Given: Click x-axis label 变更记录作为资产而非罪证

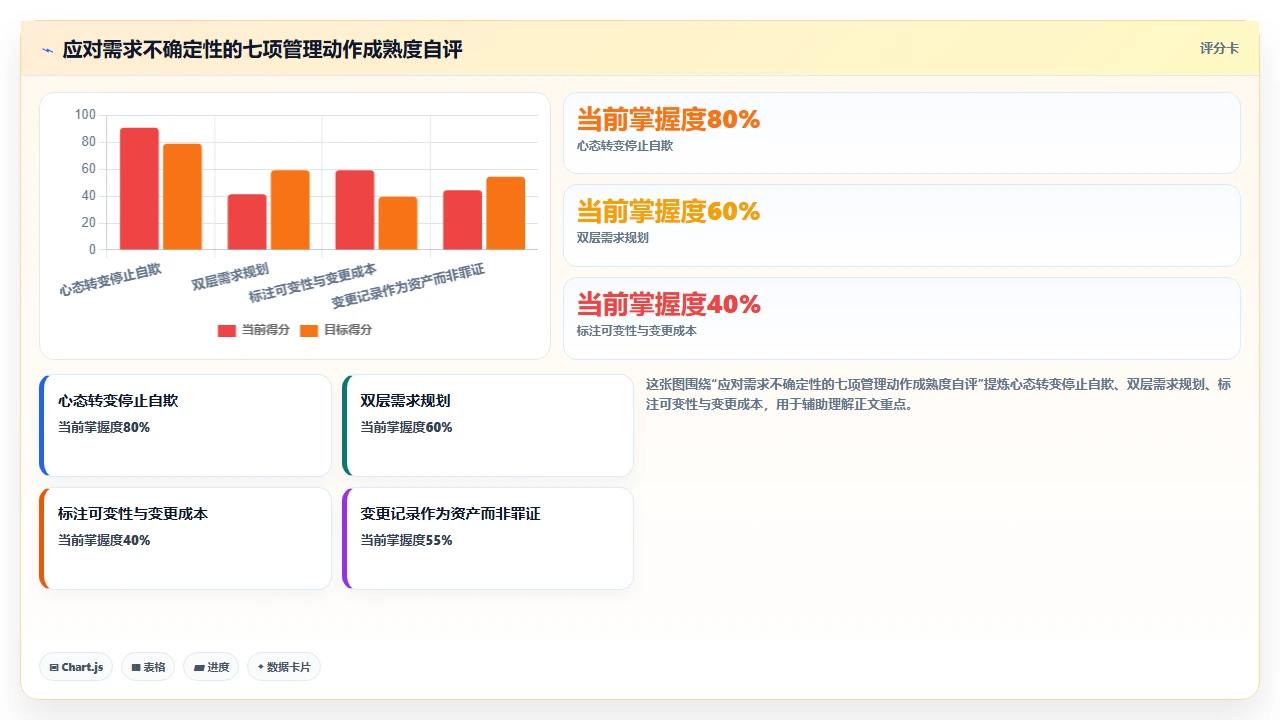Looking at the screenshot, I should click(408, 287).
